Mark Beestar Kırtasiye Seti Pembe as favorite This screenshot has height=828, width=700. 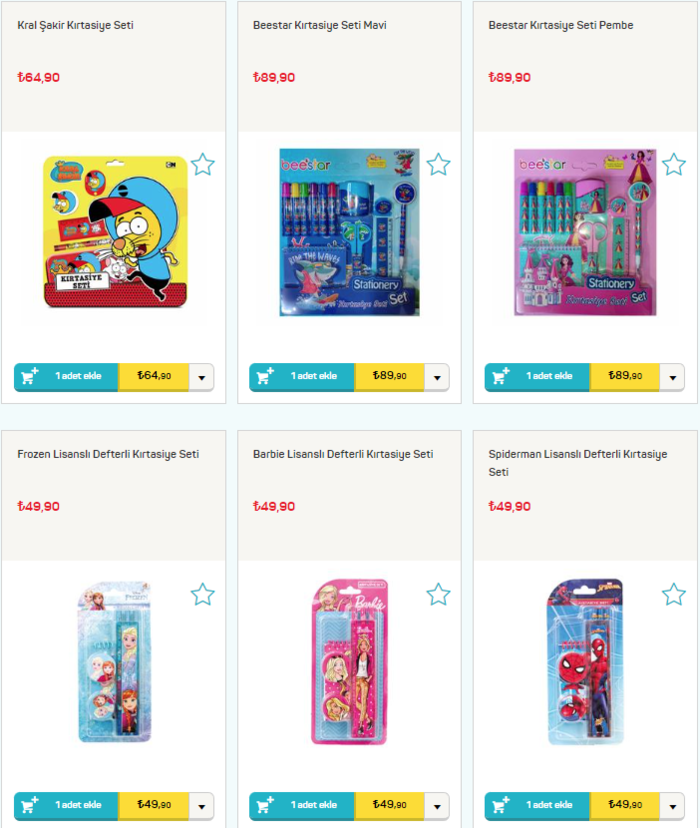(674, 165)
